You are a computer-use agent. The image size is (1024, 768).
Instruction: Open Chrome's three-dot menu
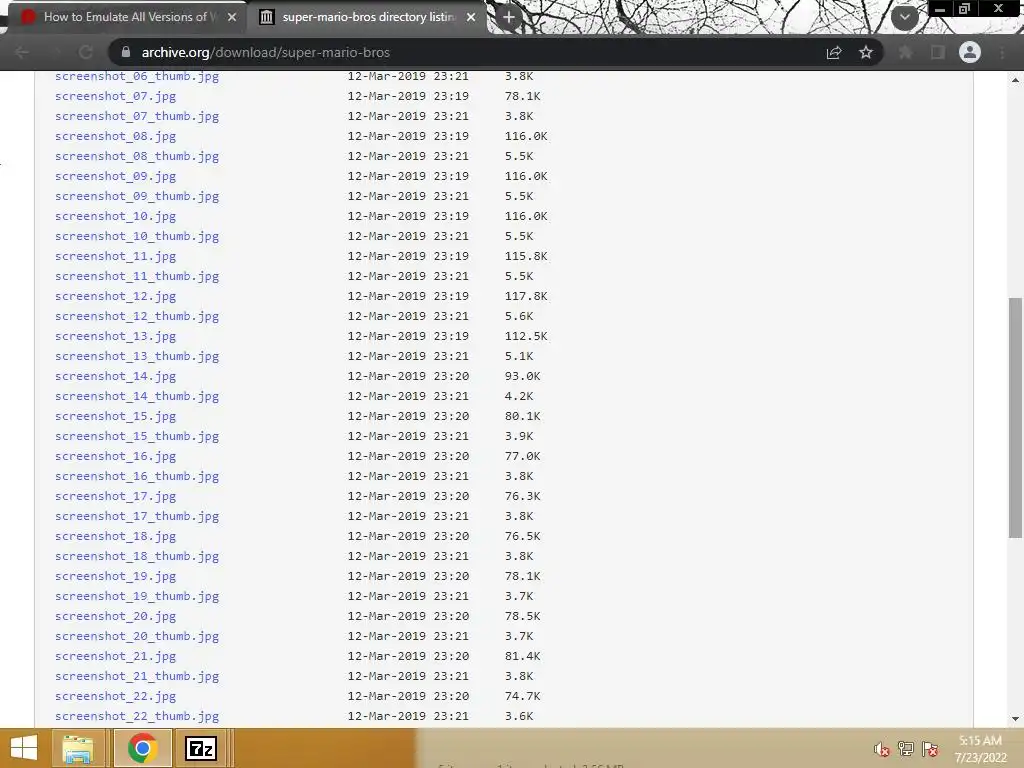pyautogui.click(x=1002, y=52)
